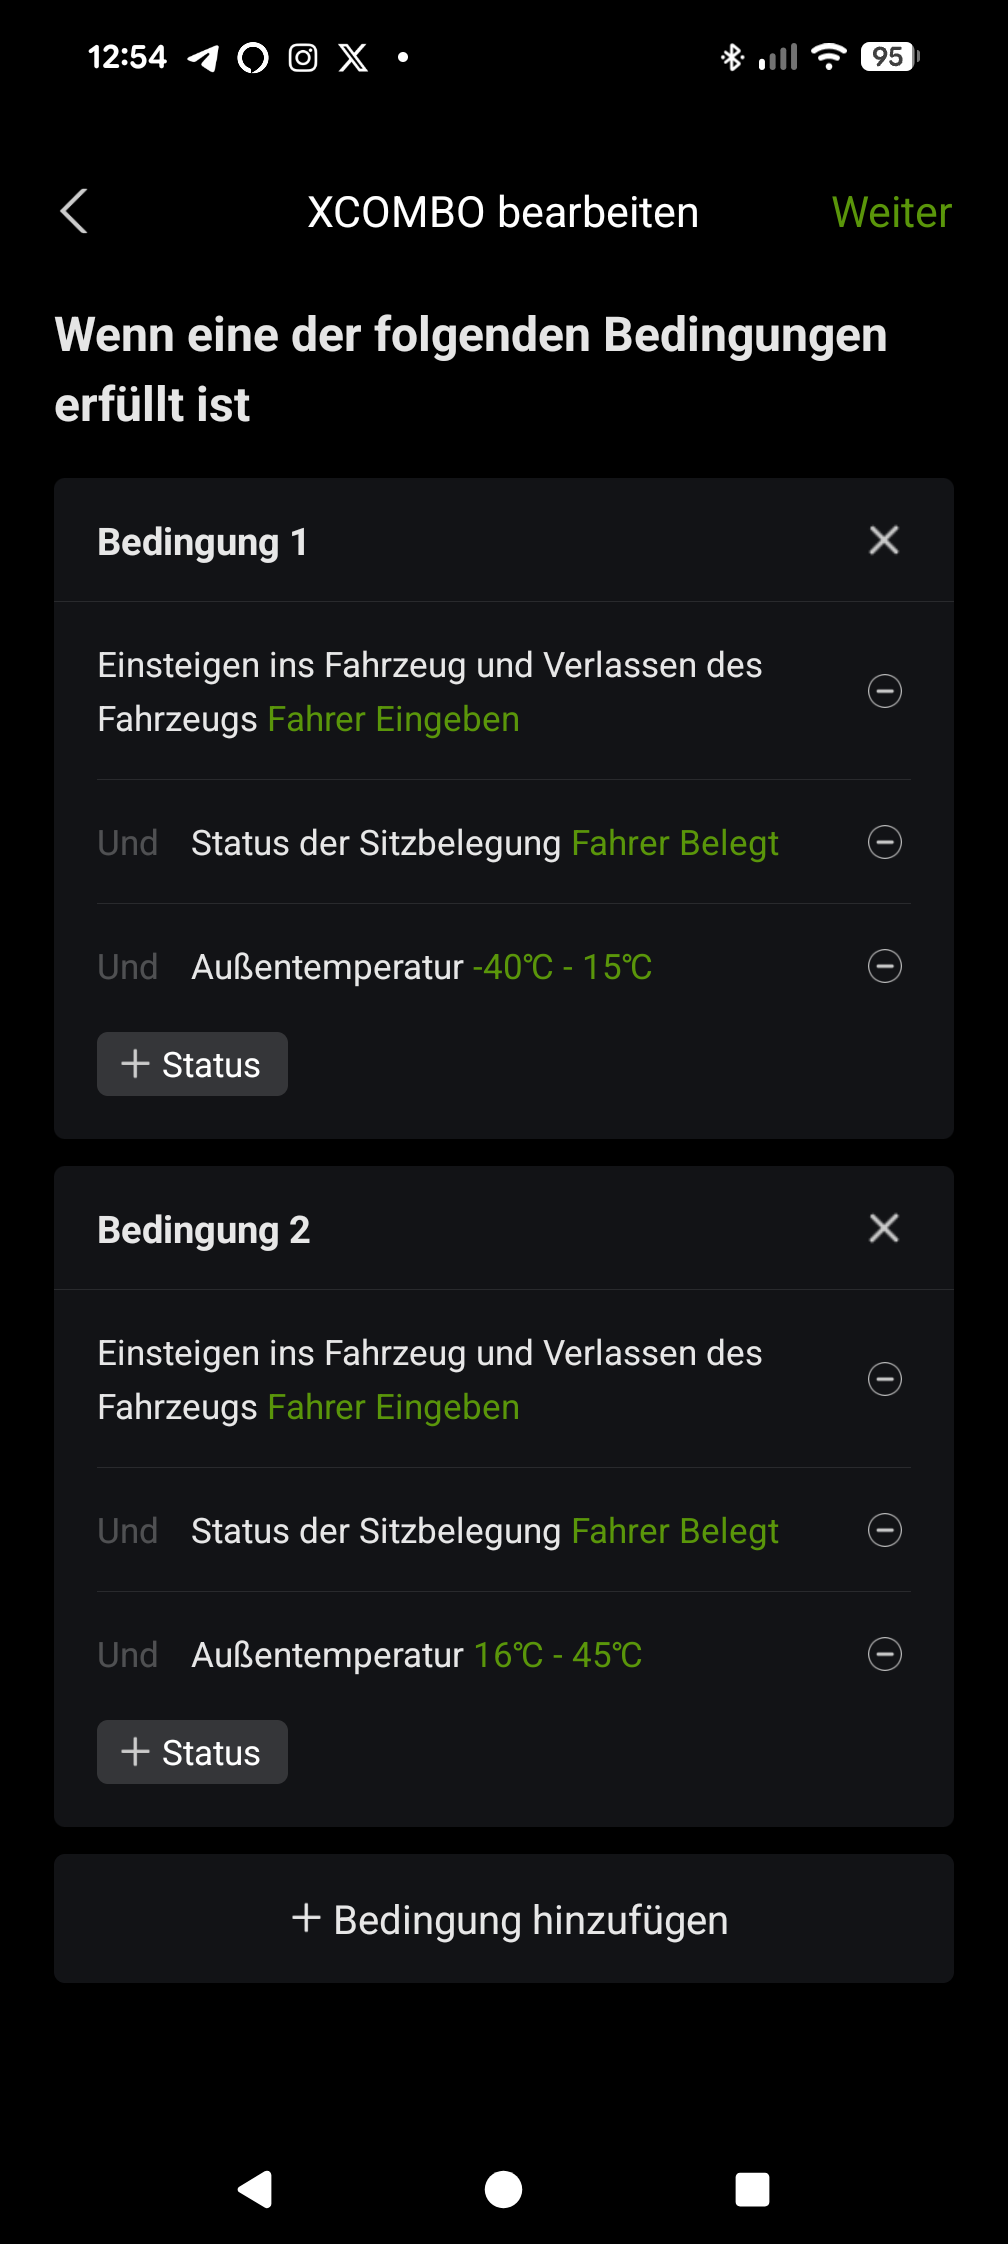
Task: Add a Status to Bedingung 2
Action: [192, 1752]
